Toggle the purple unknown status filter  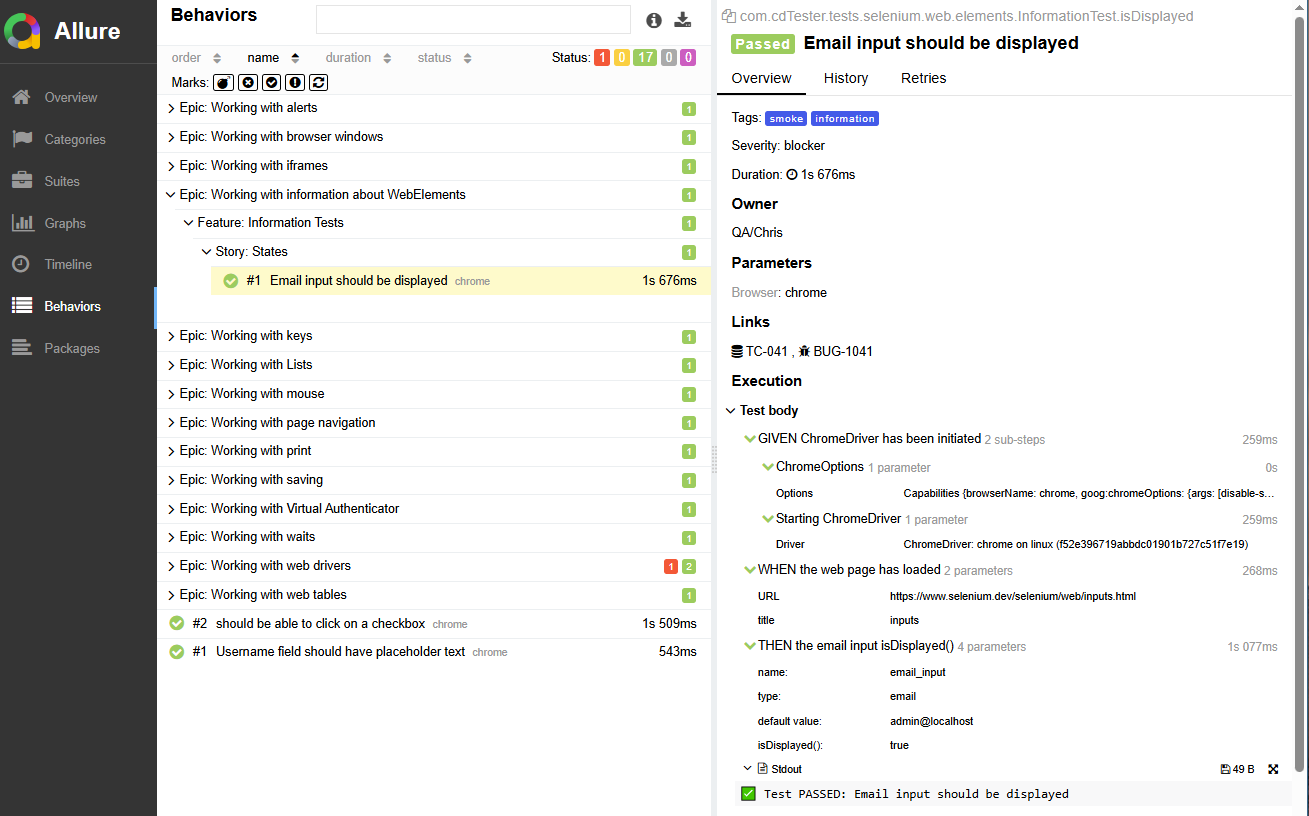coord(688,58)
